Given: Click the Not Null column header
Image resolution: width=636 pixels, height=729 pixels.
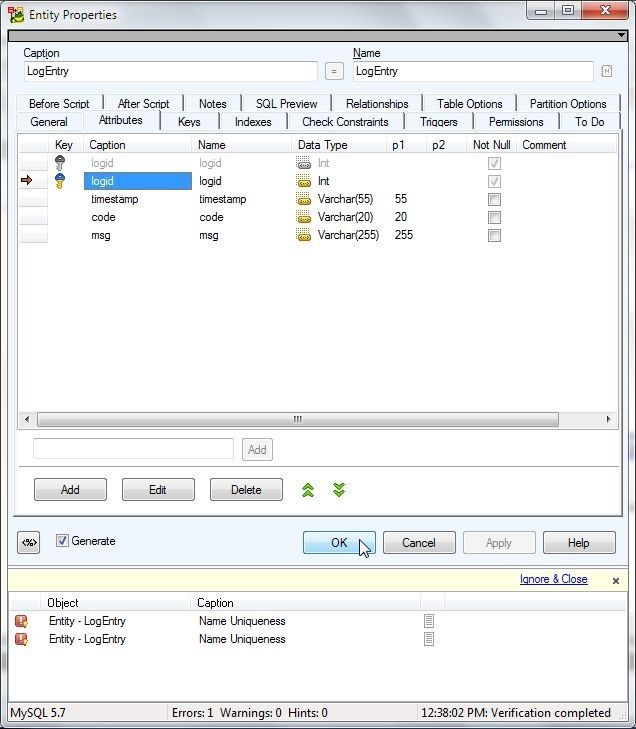Looking at the screenshot, I should pyautogui.click(x=491, y=145).
